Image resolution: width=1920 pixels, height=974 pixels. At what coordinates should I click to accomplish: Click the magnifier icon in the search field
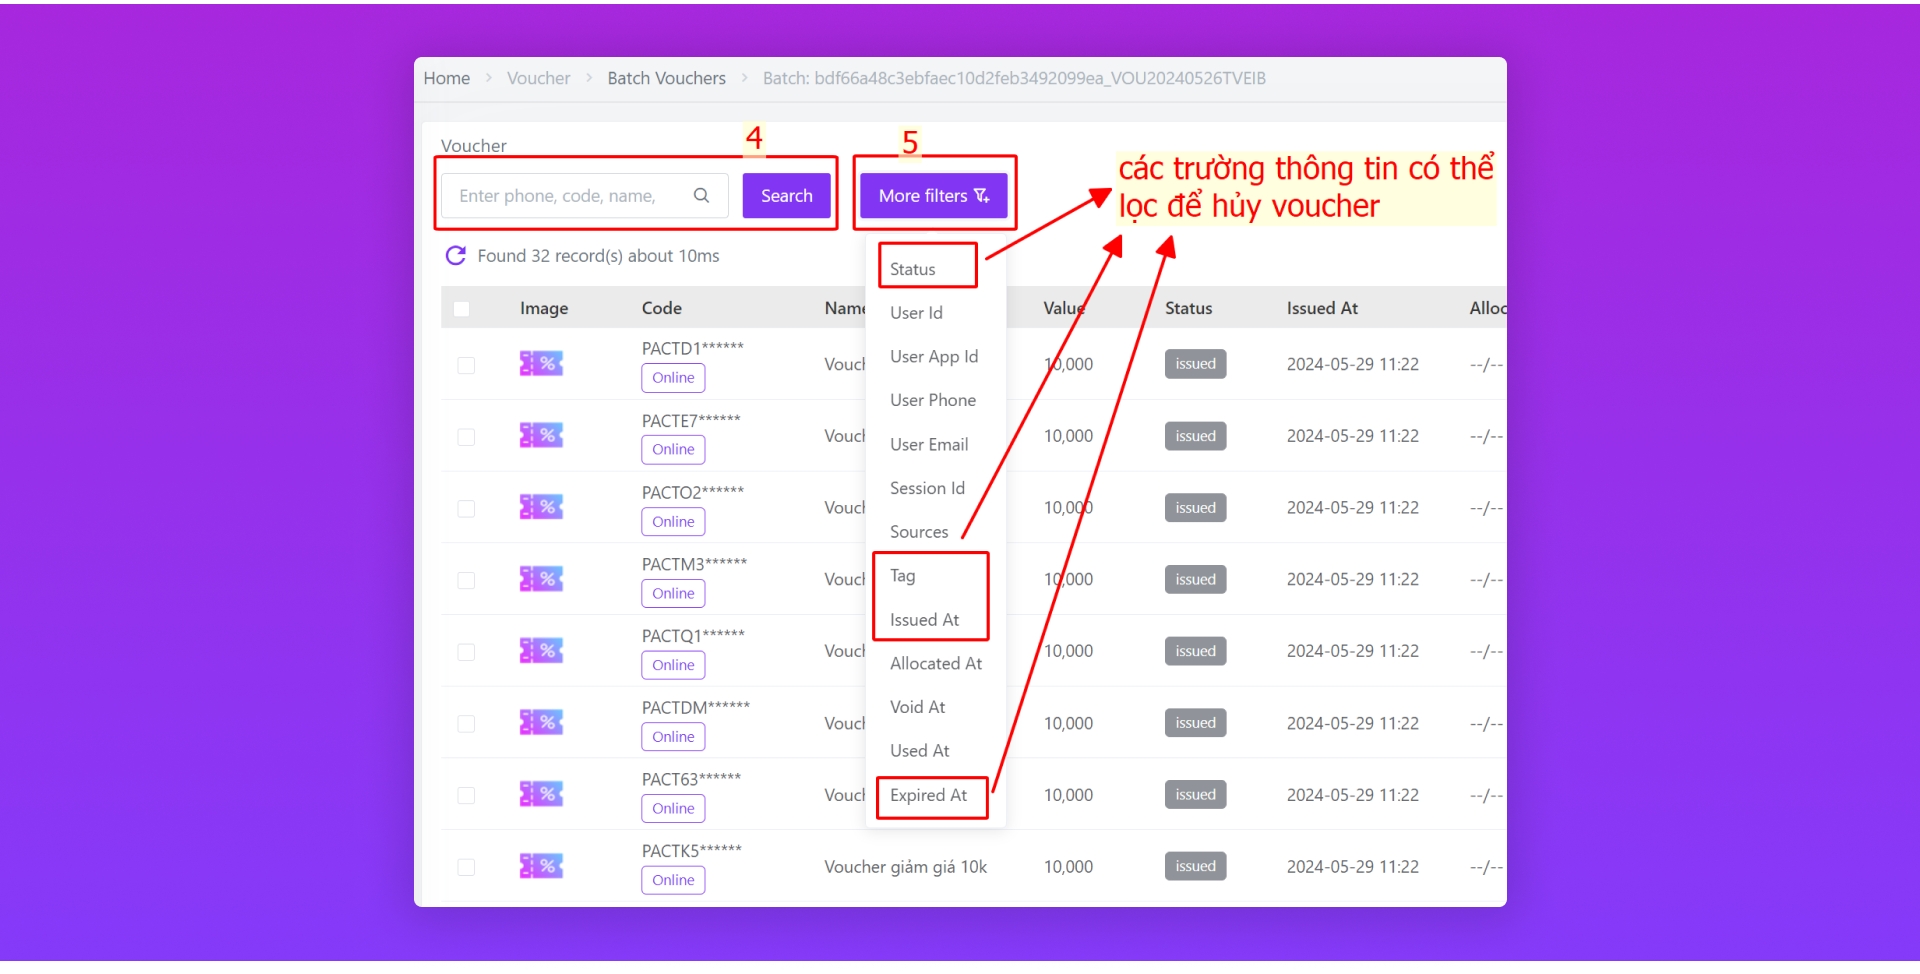coord(701,196)
